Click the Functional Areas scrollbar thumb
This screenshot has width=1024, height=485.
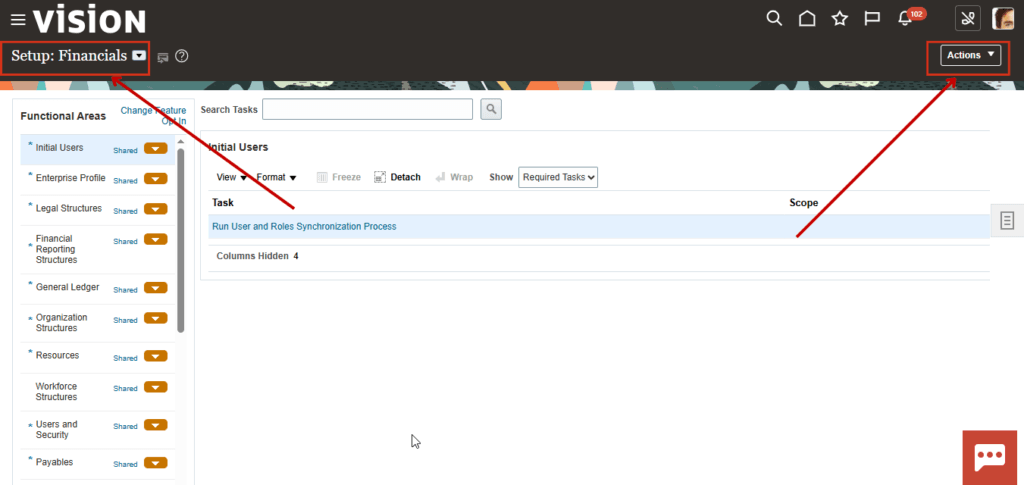pyautogui.click(x=181, y=241)
